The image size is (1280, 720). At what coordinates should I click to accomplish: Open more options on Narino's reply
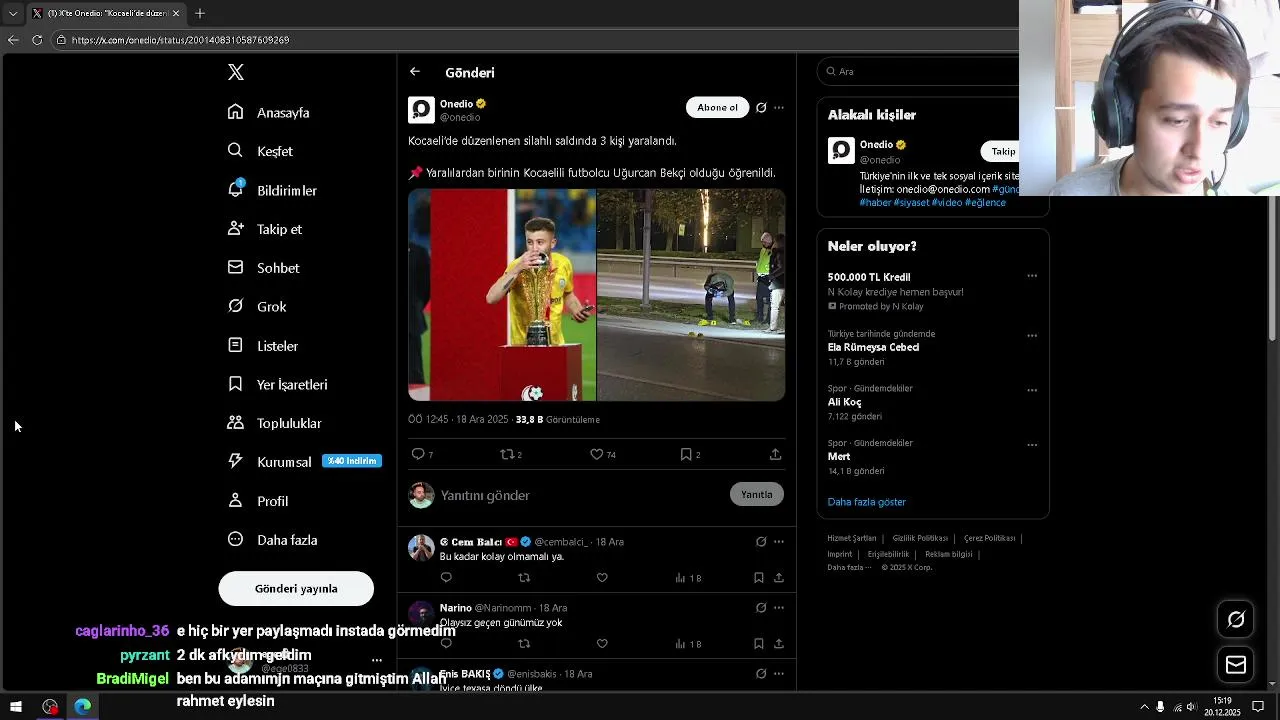tap(779, 608)
